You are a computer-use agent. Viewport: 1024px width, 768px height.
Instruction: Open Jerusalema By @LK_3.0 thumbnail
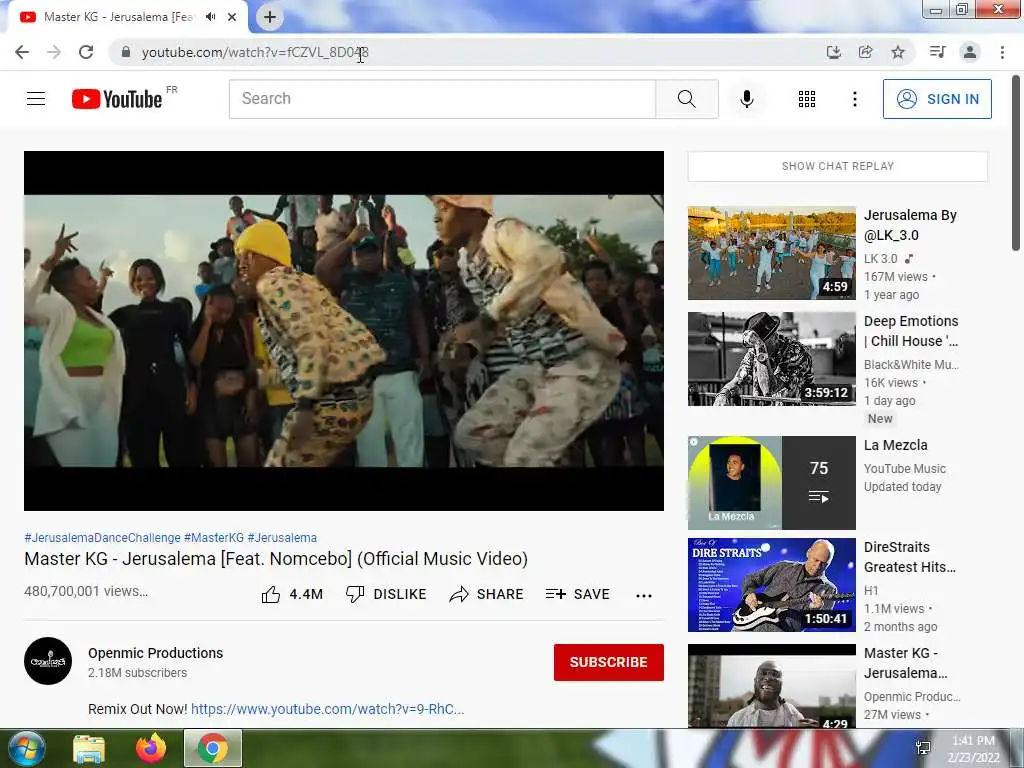pyautogui.click(x=771, y=253)
